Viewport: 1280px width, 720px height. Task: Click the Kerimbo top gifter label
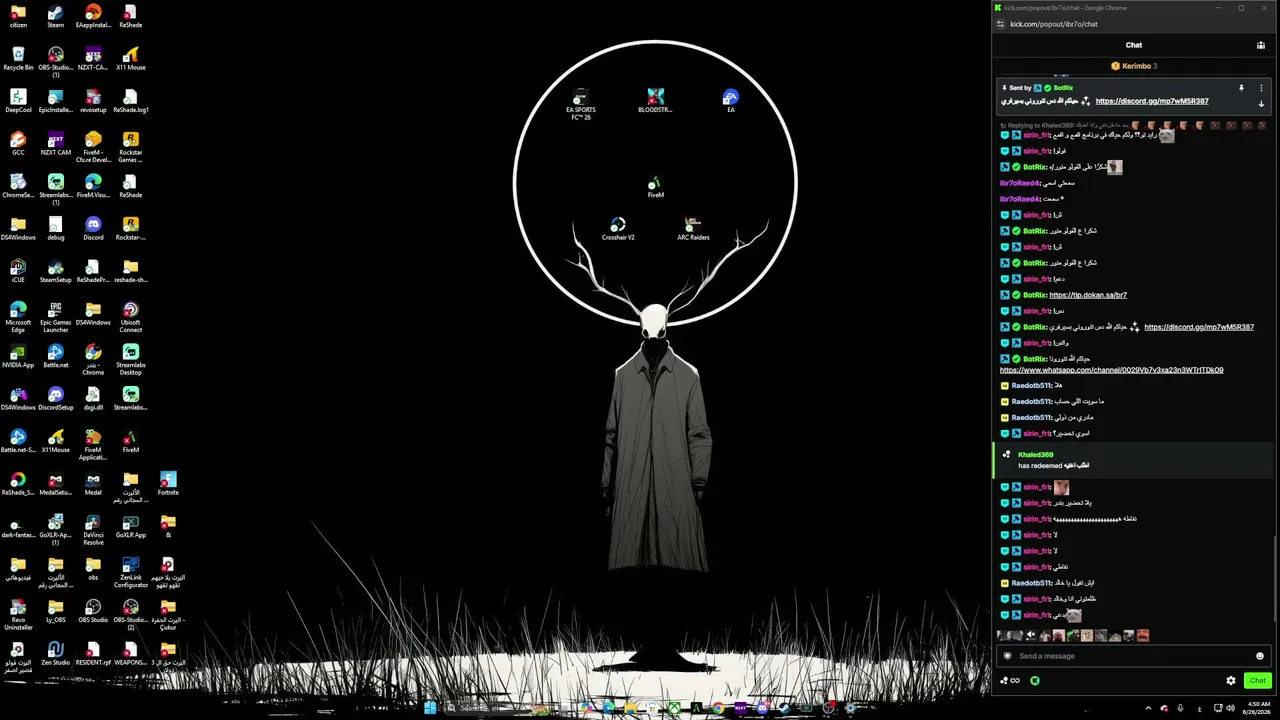tap(1134, 66)
